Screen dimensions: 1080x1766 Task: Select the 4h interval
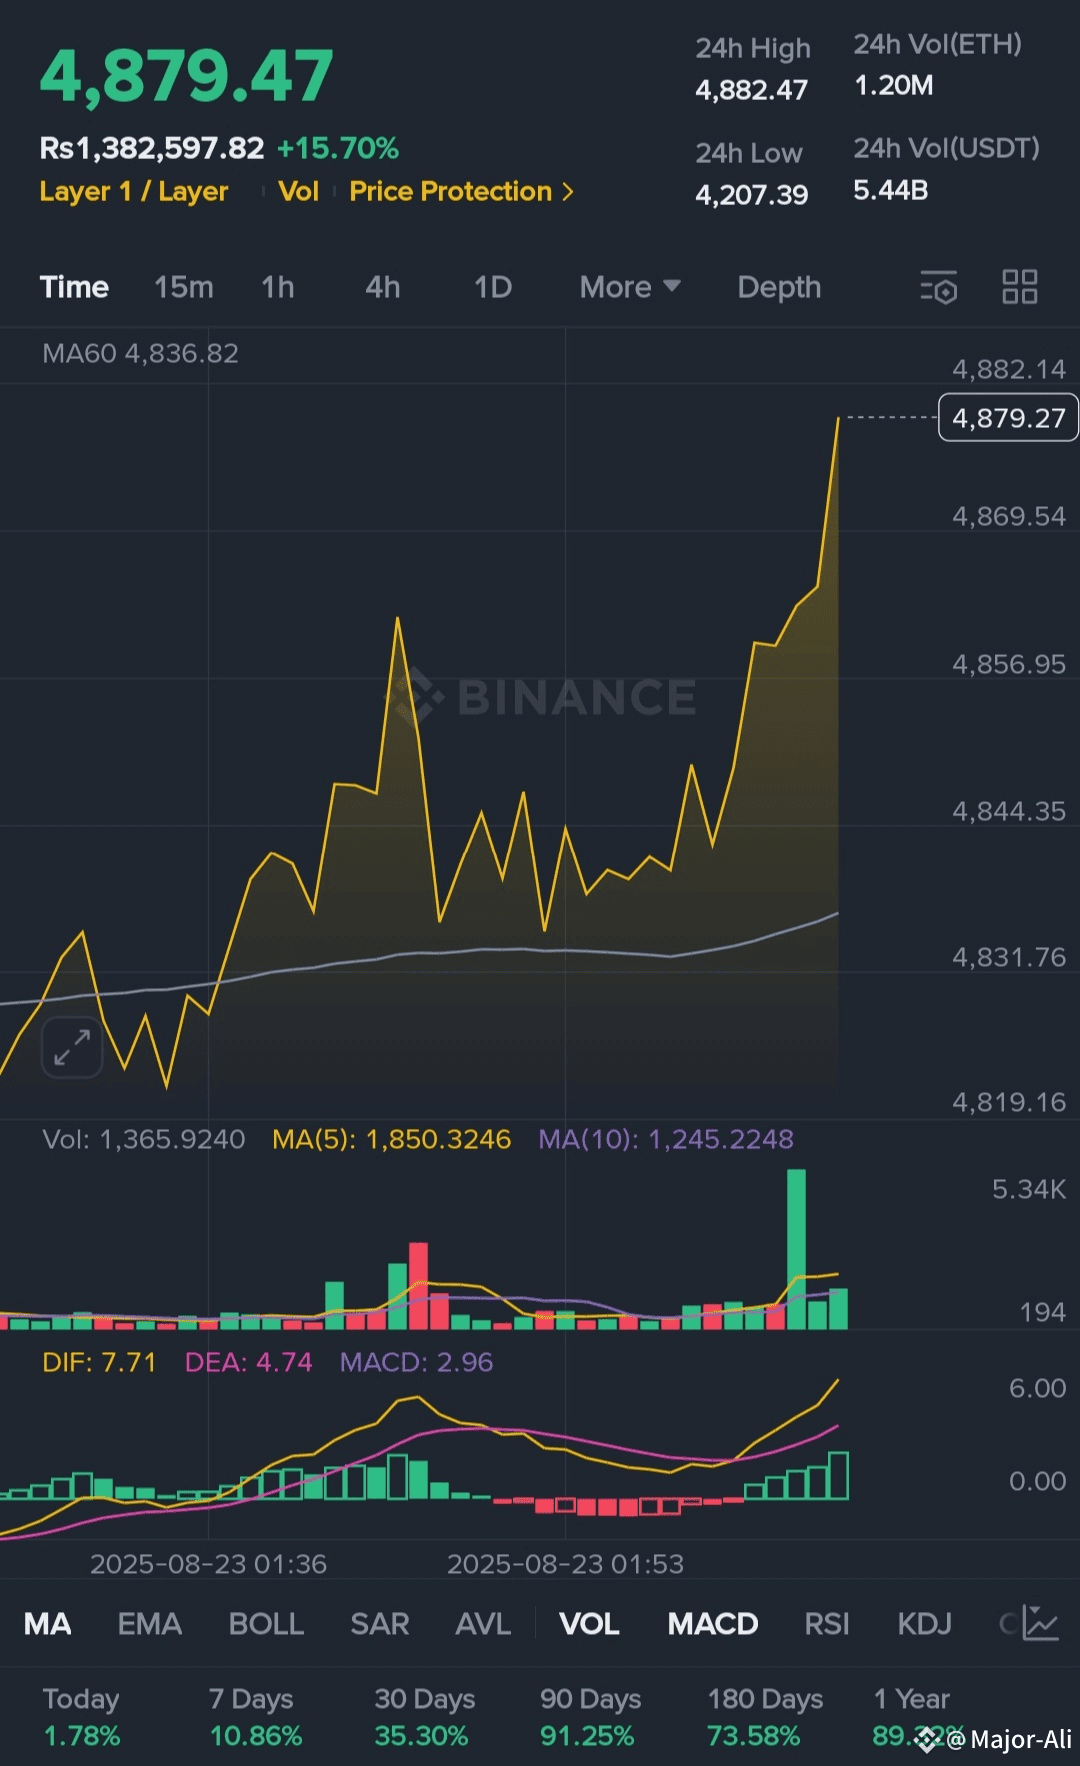(383, 287)
